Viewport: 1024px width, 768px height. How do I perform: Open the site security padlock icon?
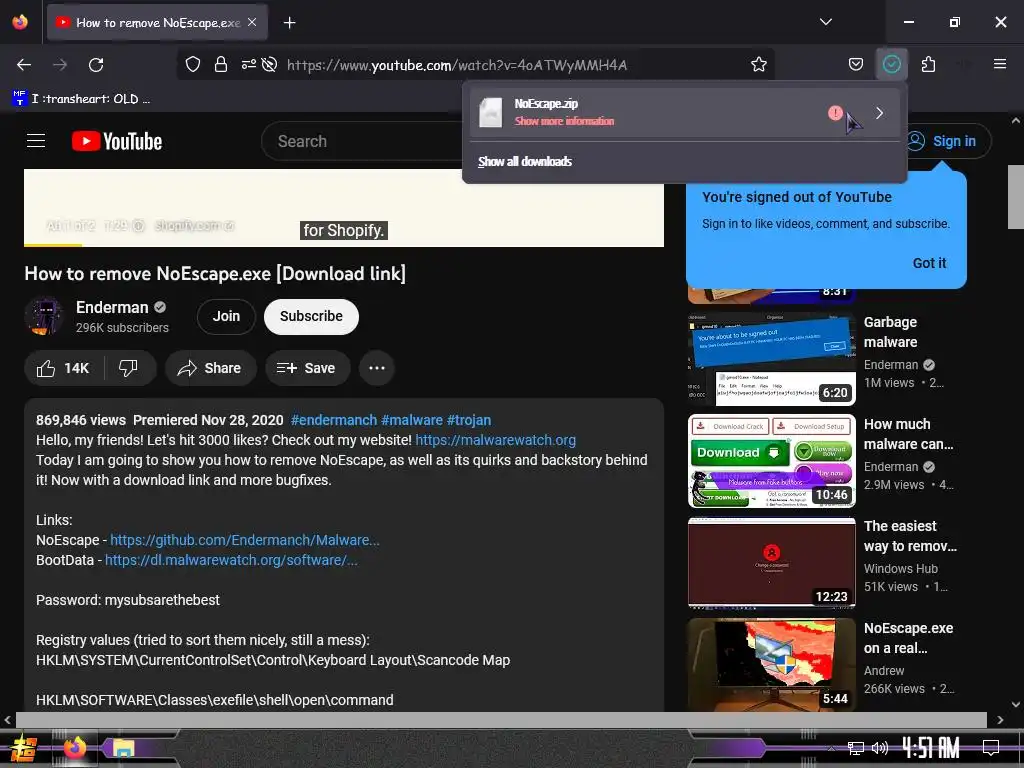pos(221,65)
